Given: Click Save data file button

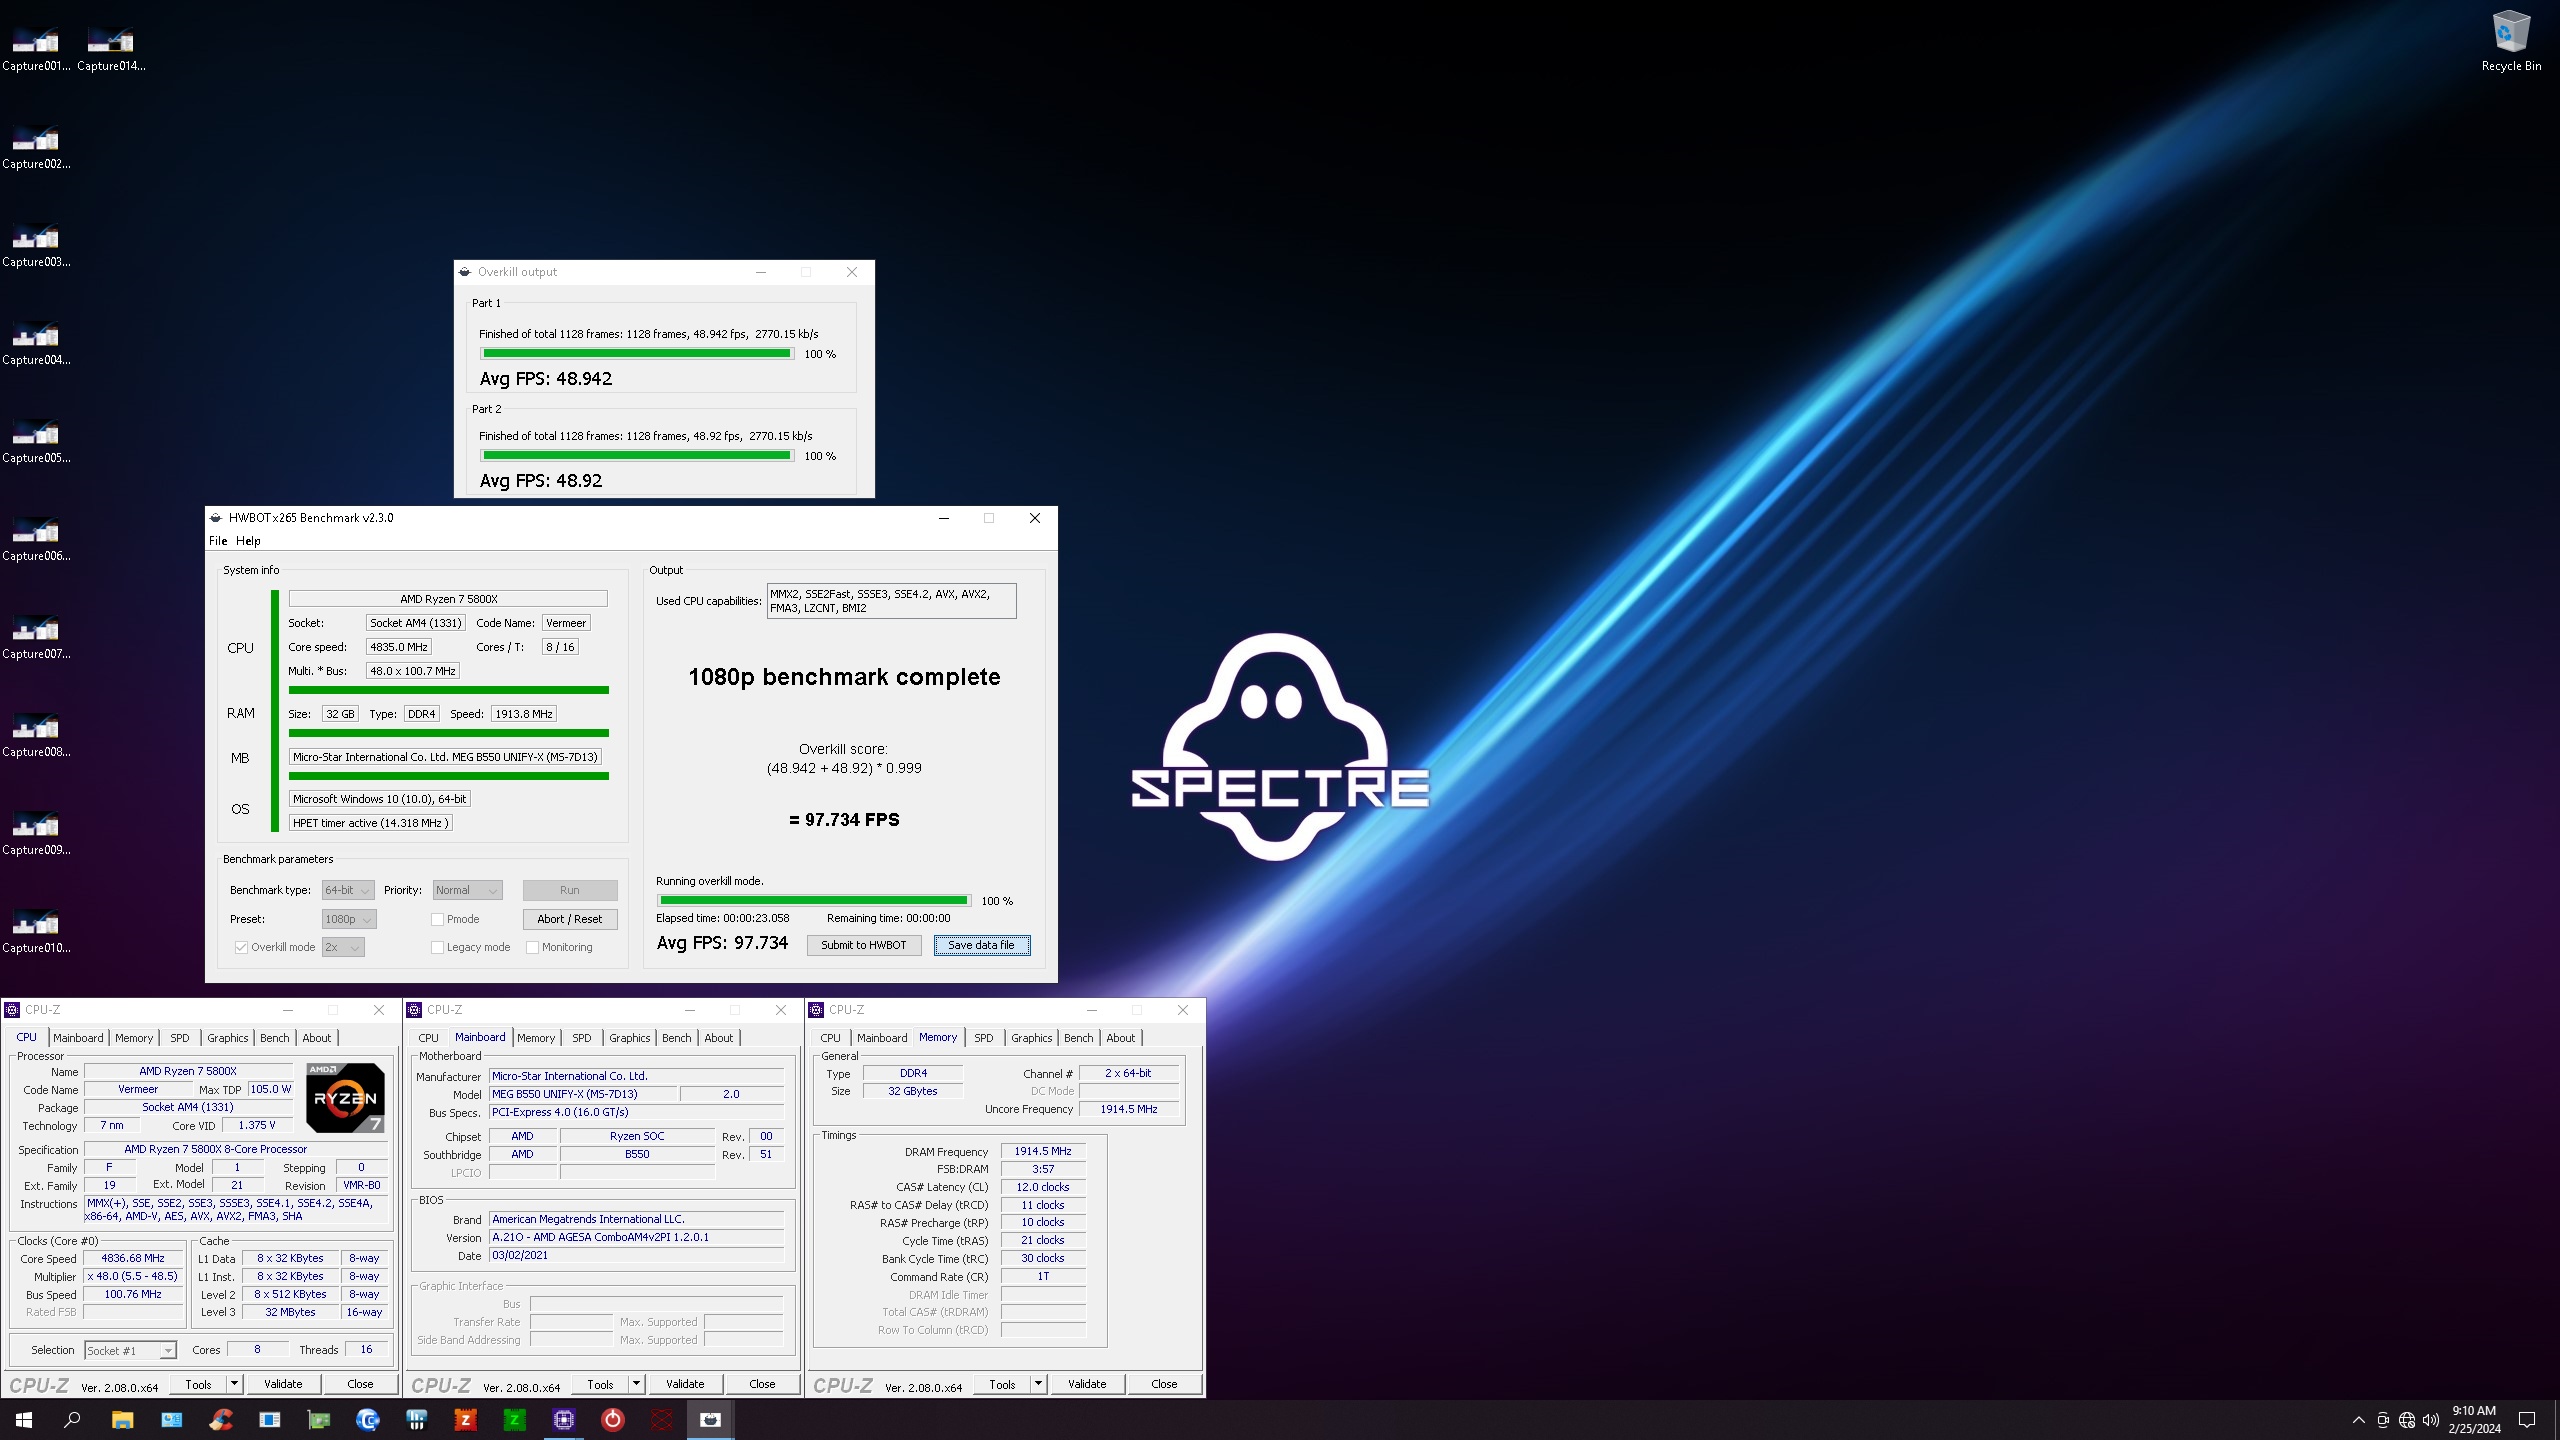Looking at the screenshot, I should point(981,945).
